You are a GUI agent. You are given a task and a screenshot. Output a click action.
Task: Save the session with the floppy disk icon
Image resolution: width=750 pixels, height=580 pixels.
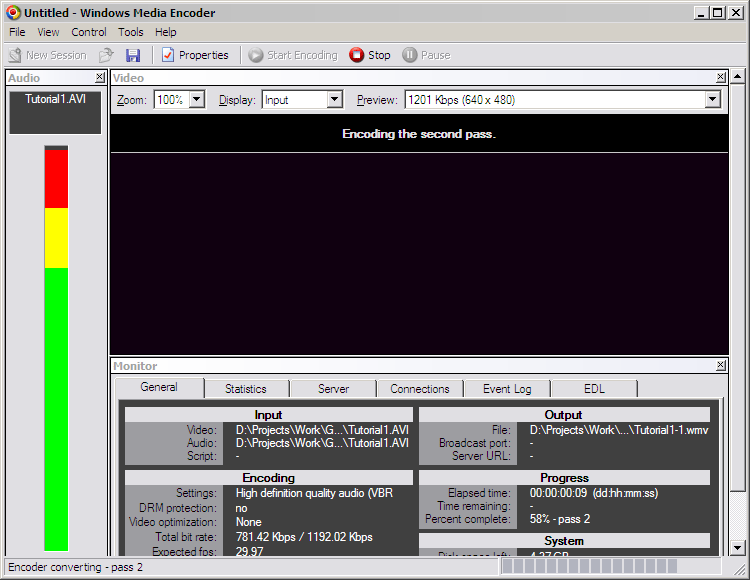tap(133, 55)
